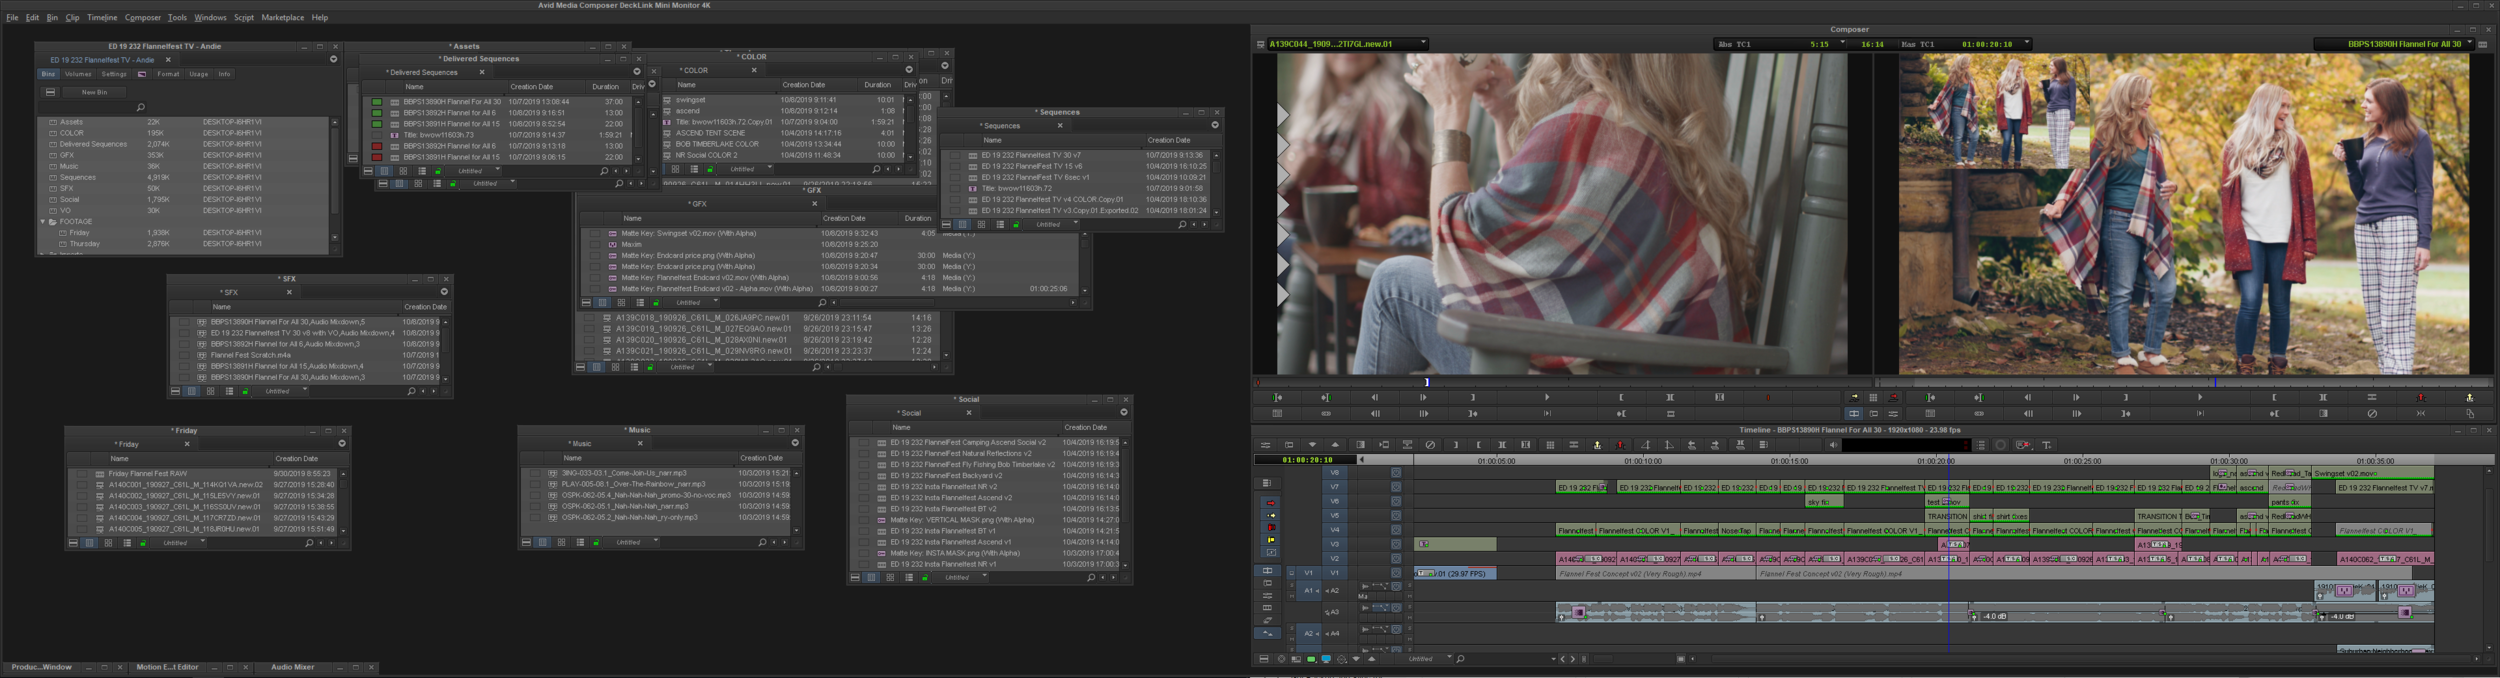
Task: Select yellow Ripple Trim smart tool
Action: [x=1270, y=540]
